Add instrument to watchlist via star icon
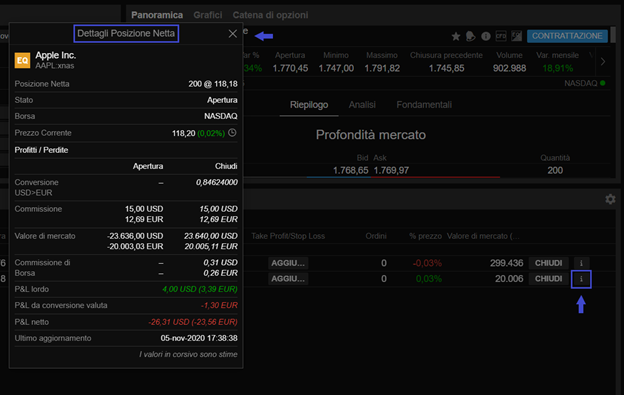Viewport: 624px width, 395px height. tap(456, 37)
